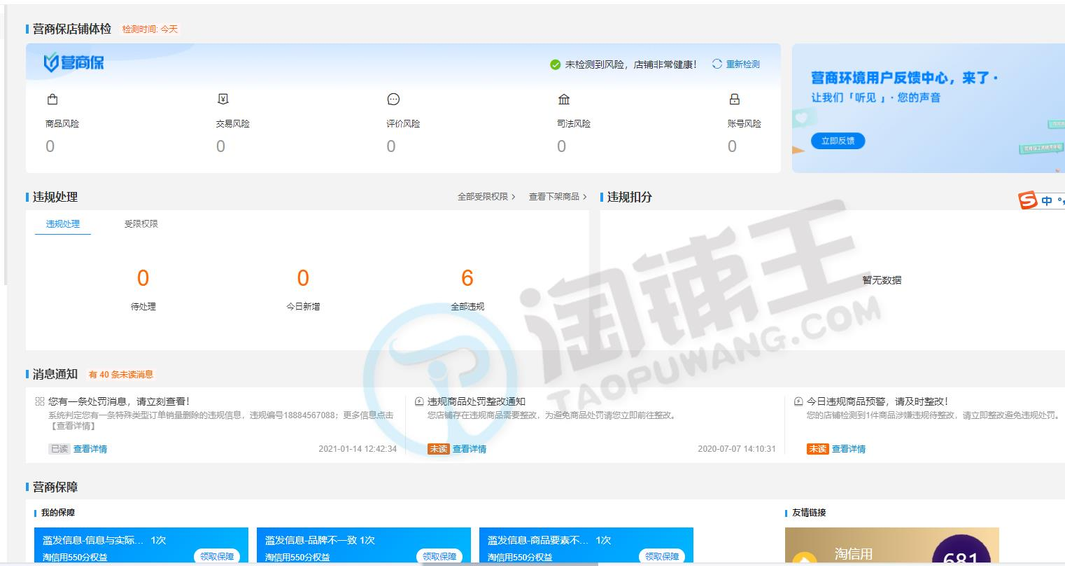Click 领取保障 on 滥发信息-商品要素不 card
The image size is (1065, 566).
[x=662, y=556]
